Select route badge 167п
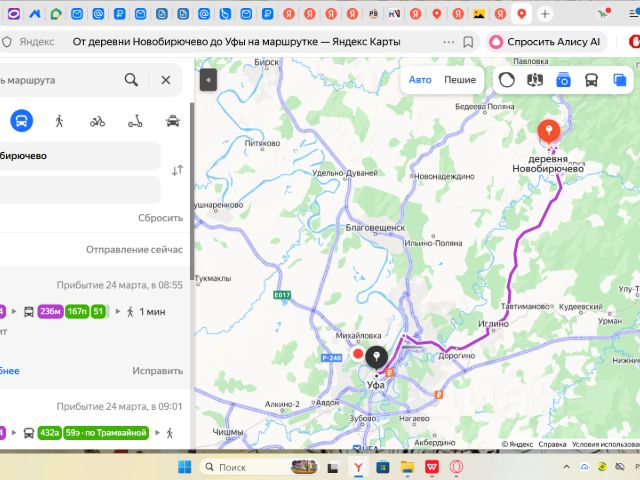Screen dimensions: 640x480 click(x=77, y=311)
